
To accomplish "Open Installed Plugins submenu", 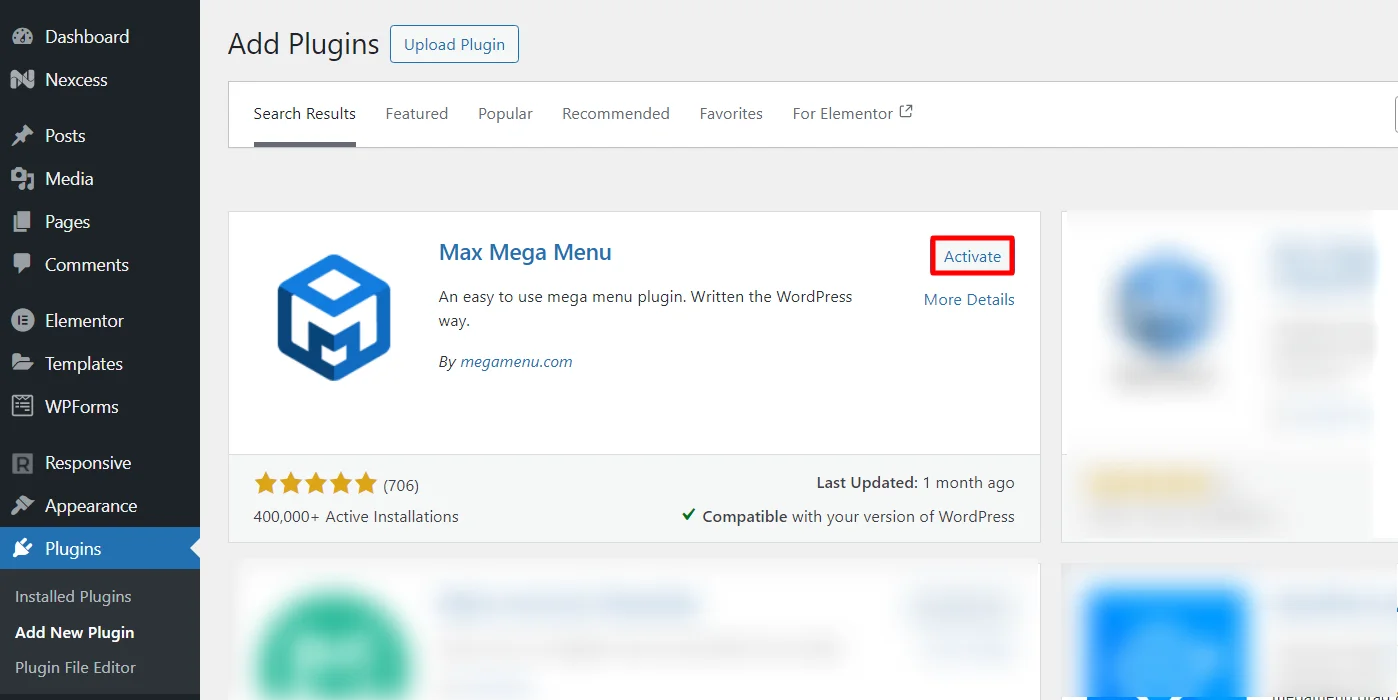I will point(73,597).
